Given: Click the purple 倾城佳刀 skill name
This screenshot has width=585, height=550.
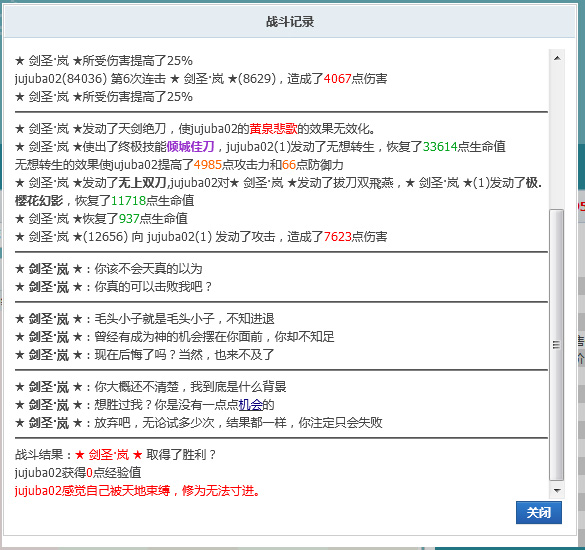Looking at the screenshot, I should (190, 147).
